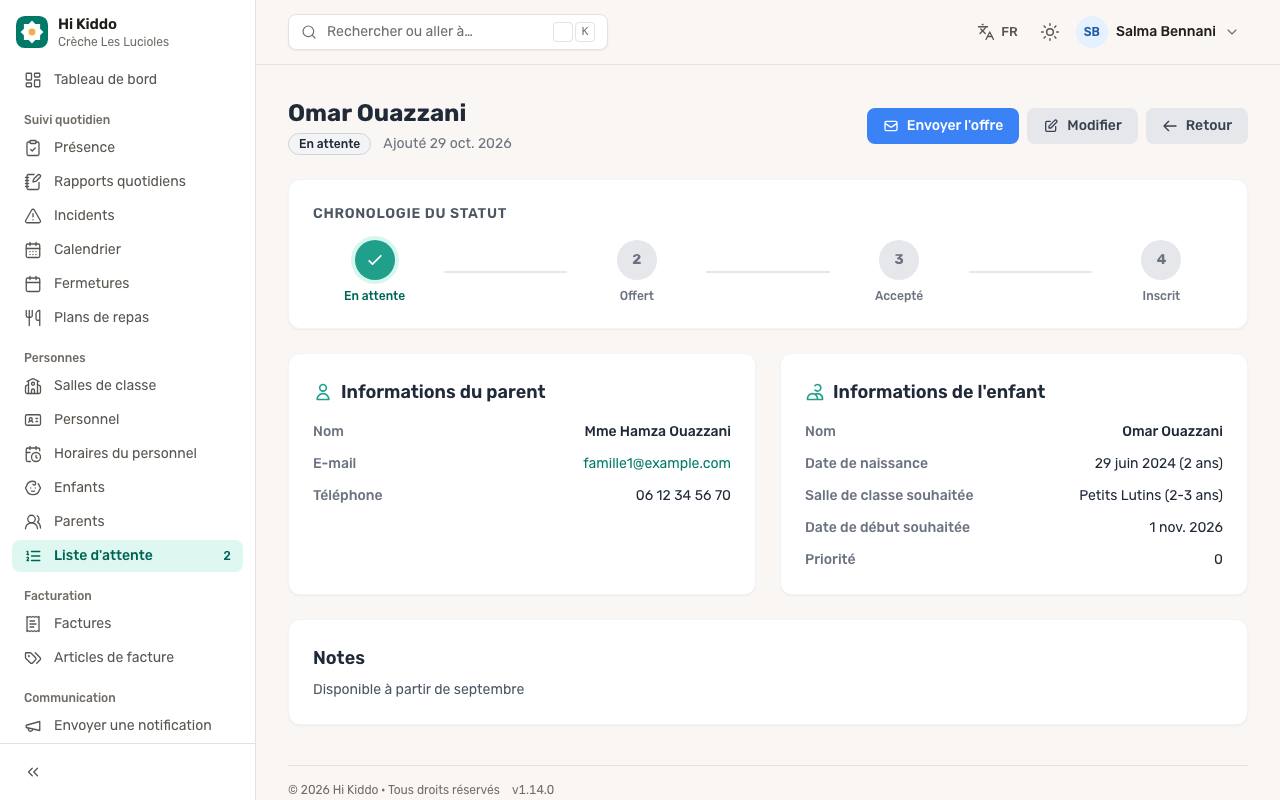
Task: Click the Envoyer une notification megaphone icon
Action: point(33,726)
